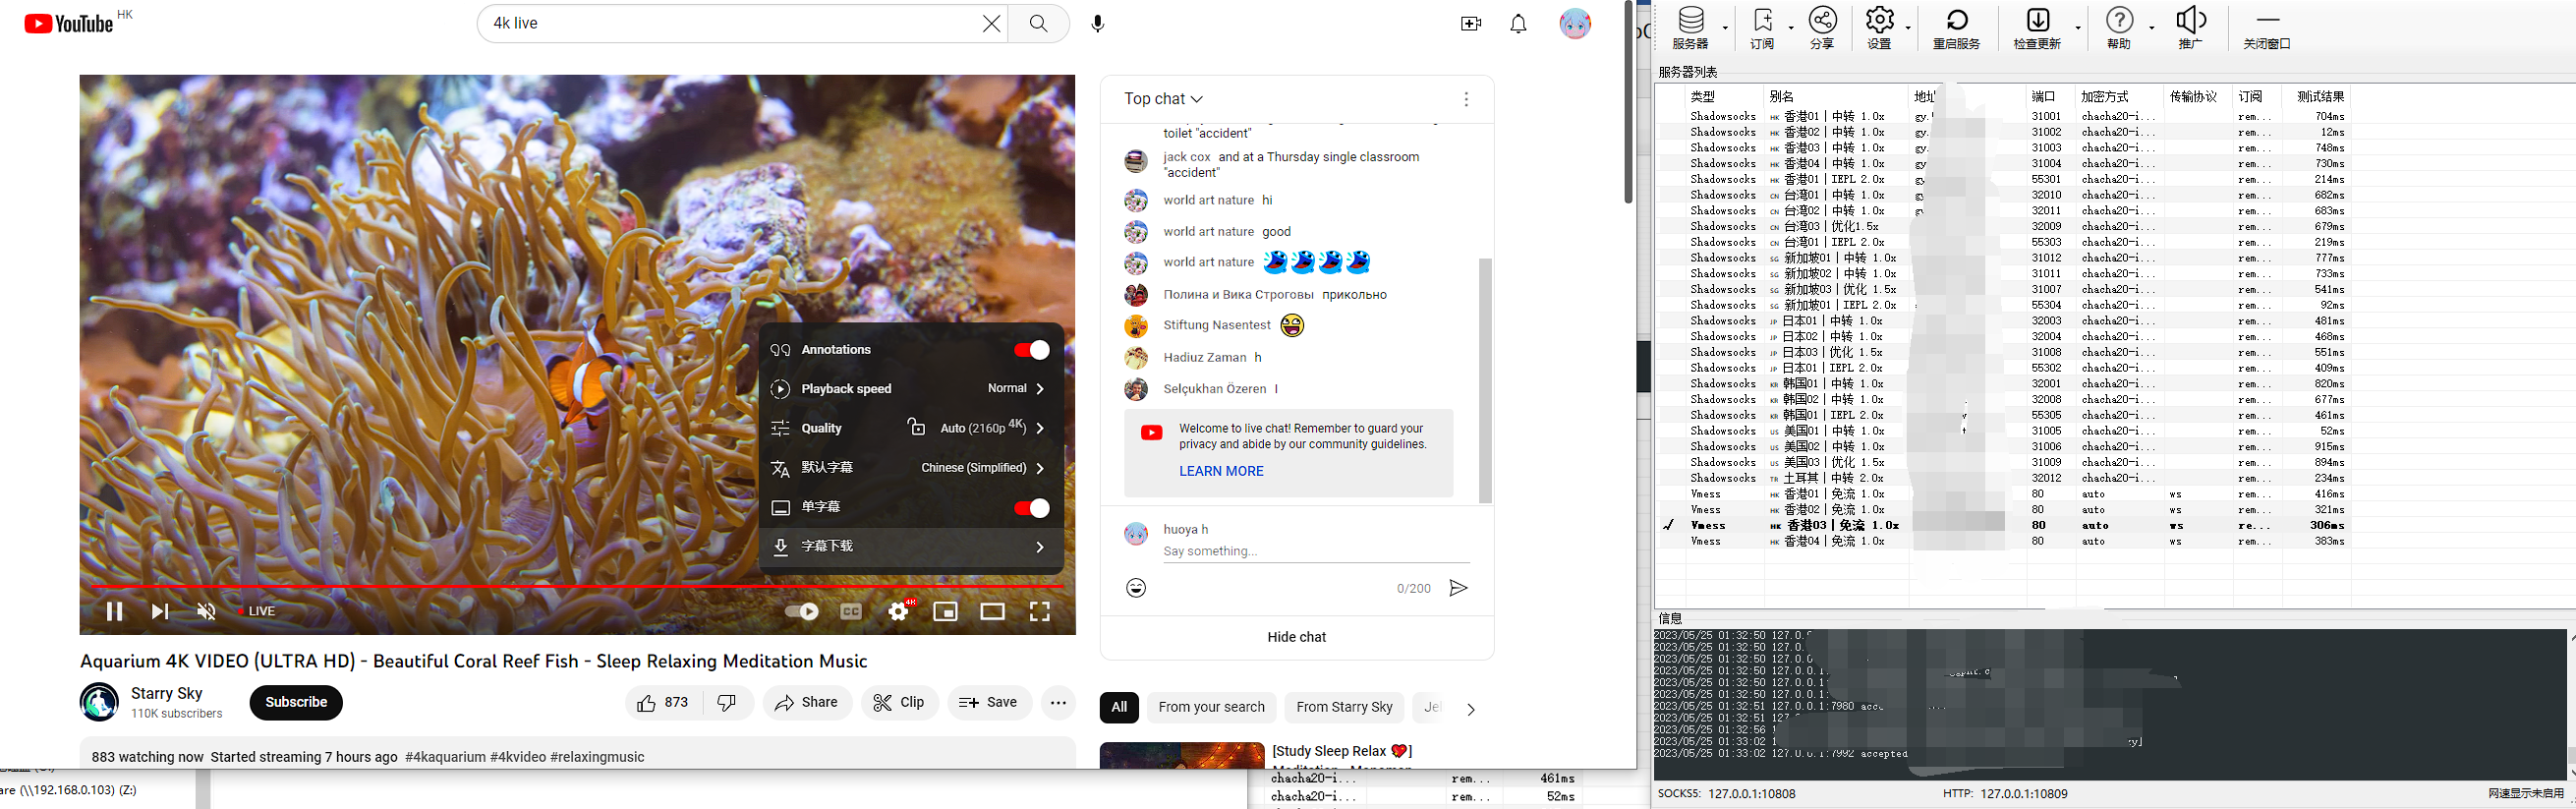The image size is (2576, 809).
Task: Open the Share button
Action: coord(807,703)
